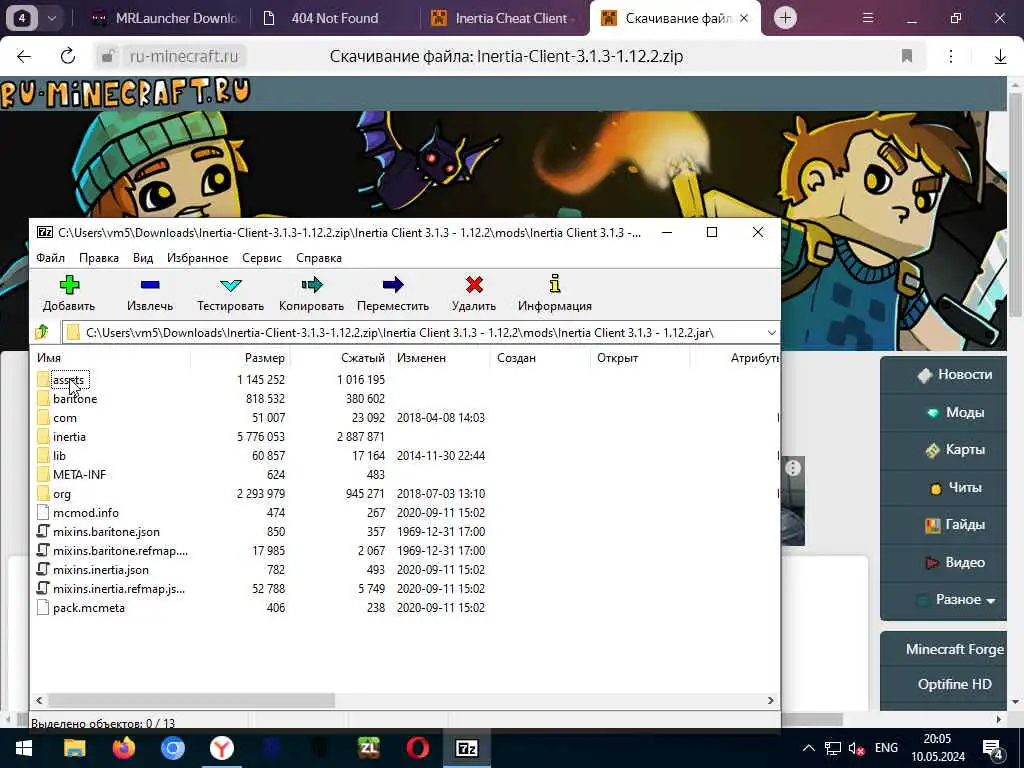Switch to the MRLauncher Download tab
The height and width of the screenshot is (768, 1024).
click(165, 18)
